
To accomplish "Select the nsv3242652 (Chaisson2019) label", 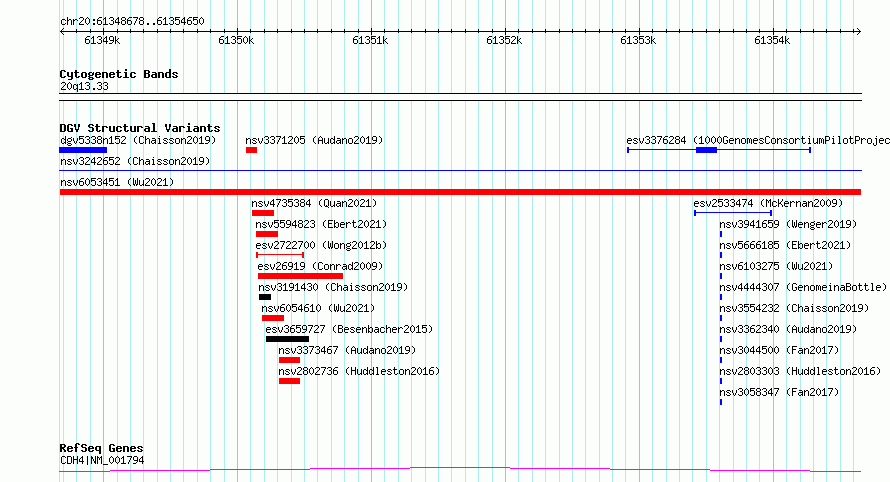I will pos(135,161).
